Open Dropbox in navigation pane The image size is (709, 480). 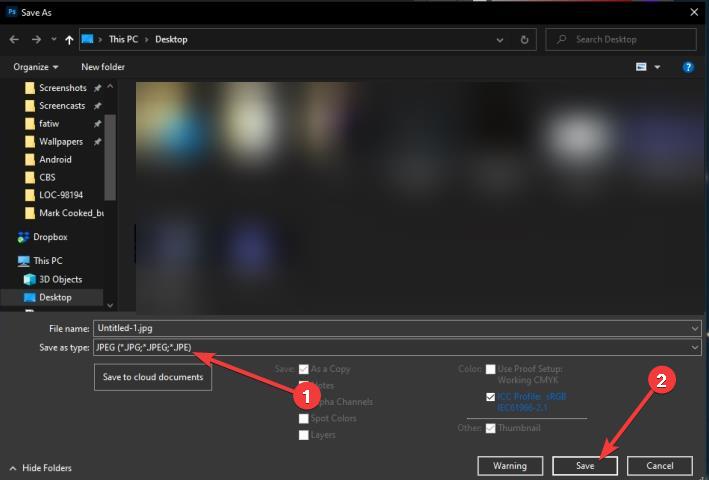pyautogui.click(x=50, y=237)
